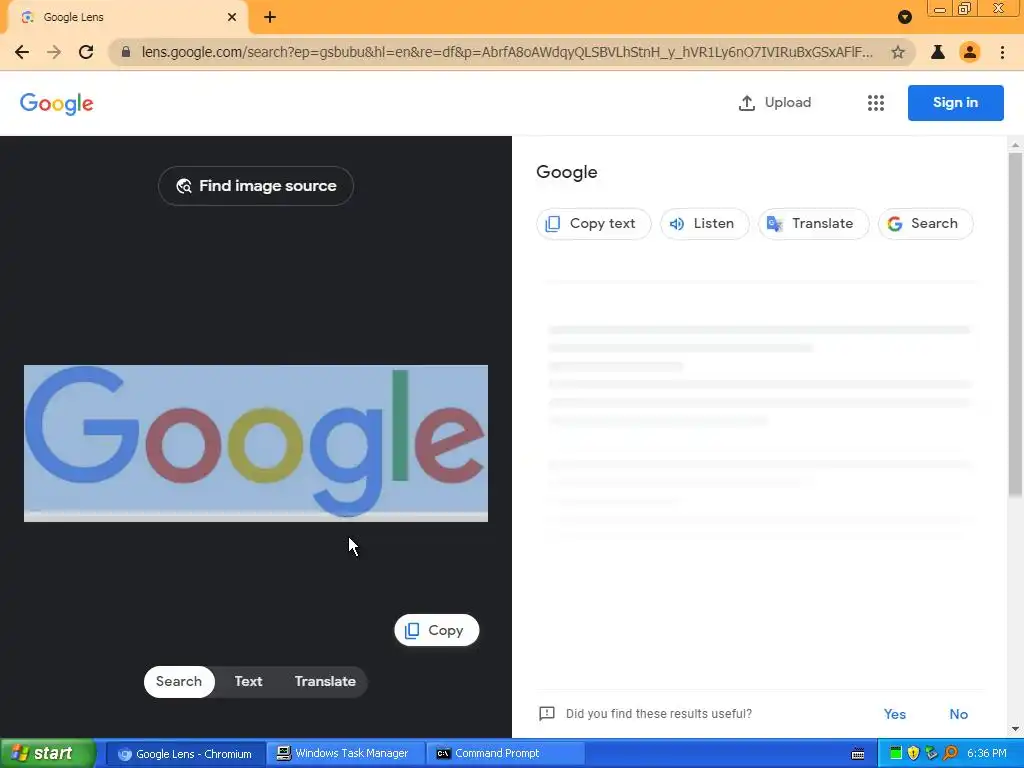Click the network tray icon
Viewport: 1024px width, 768px height.
point(932,754)
